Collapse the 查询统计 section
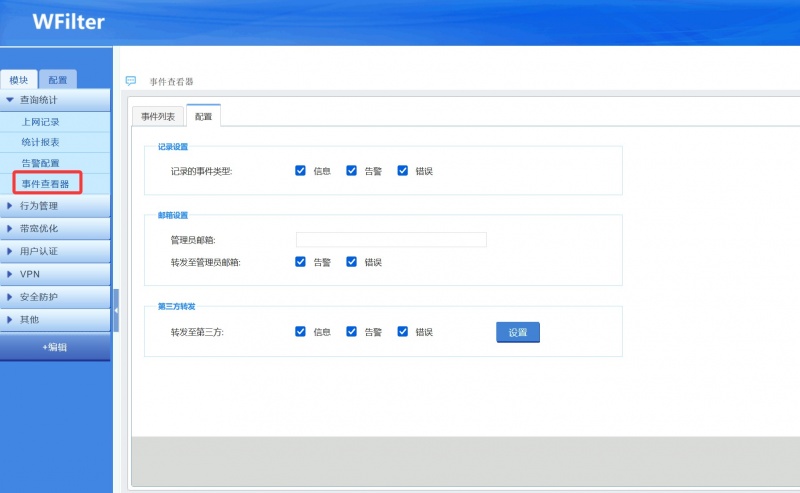This screenshot has height=493, width=800. (55, 100)
